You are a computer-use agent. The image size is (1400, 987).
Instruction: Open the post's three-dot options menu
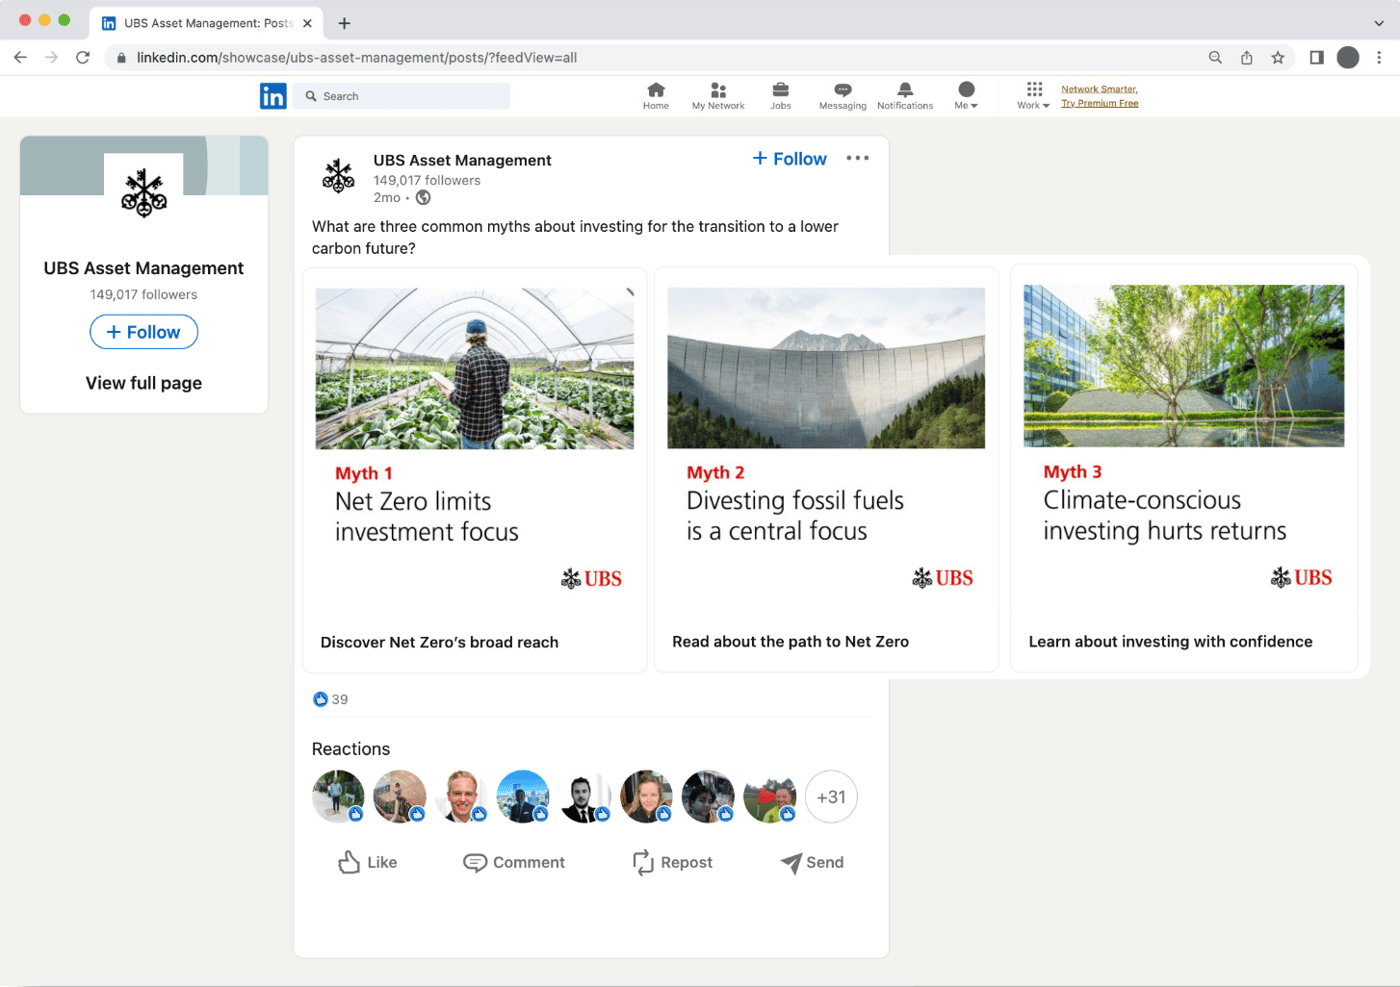click(x=858, y=158)
